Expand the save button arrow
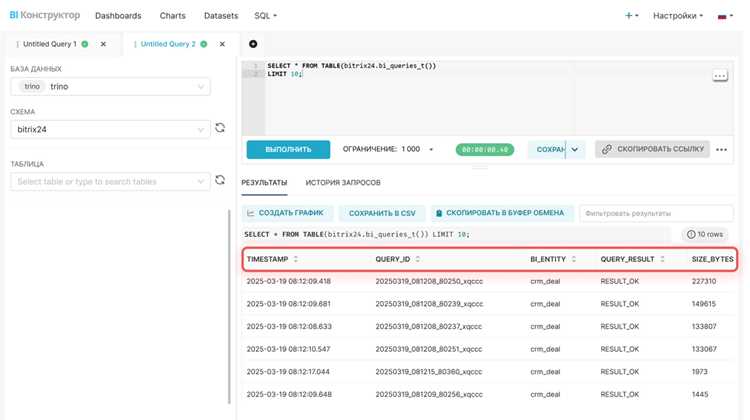 click(575, 150)
